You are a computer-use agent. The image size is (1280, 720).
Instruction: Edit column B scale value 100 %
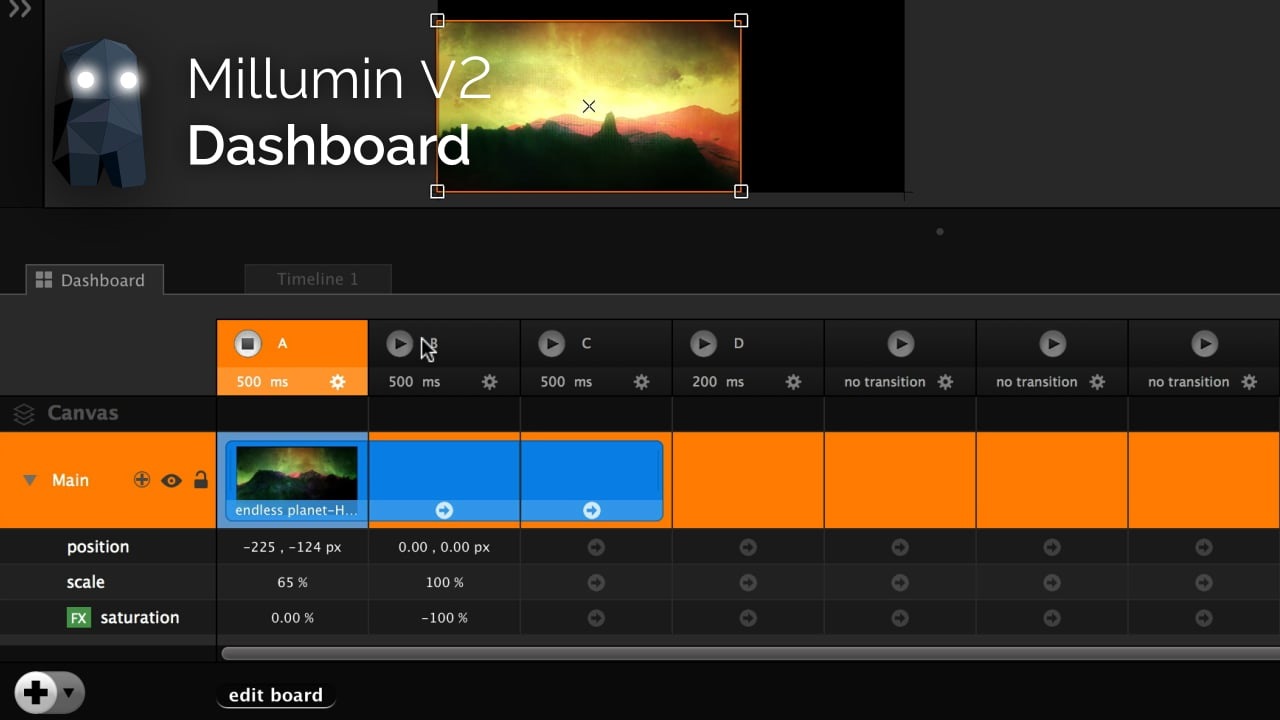click(x=444, y=582)
